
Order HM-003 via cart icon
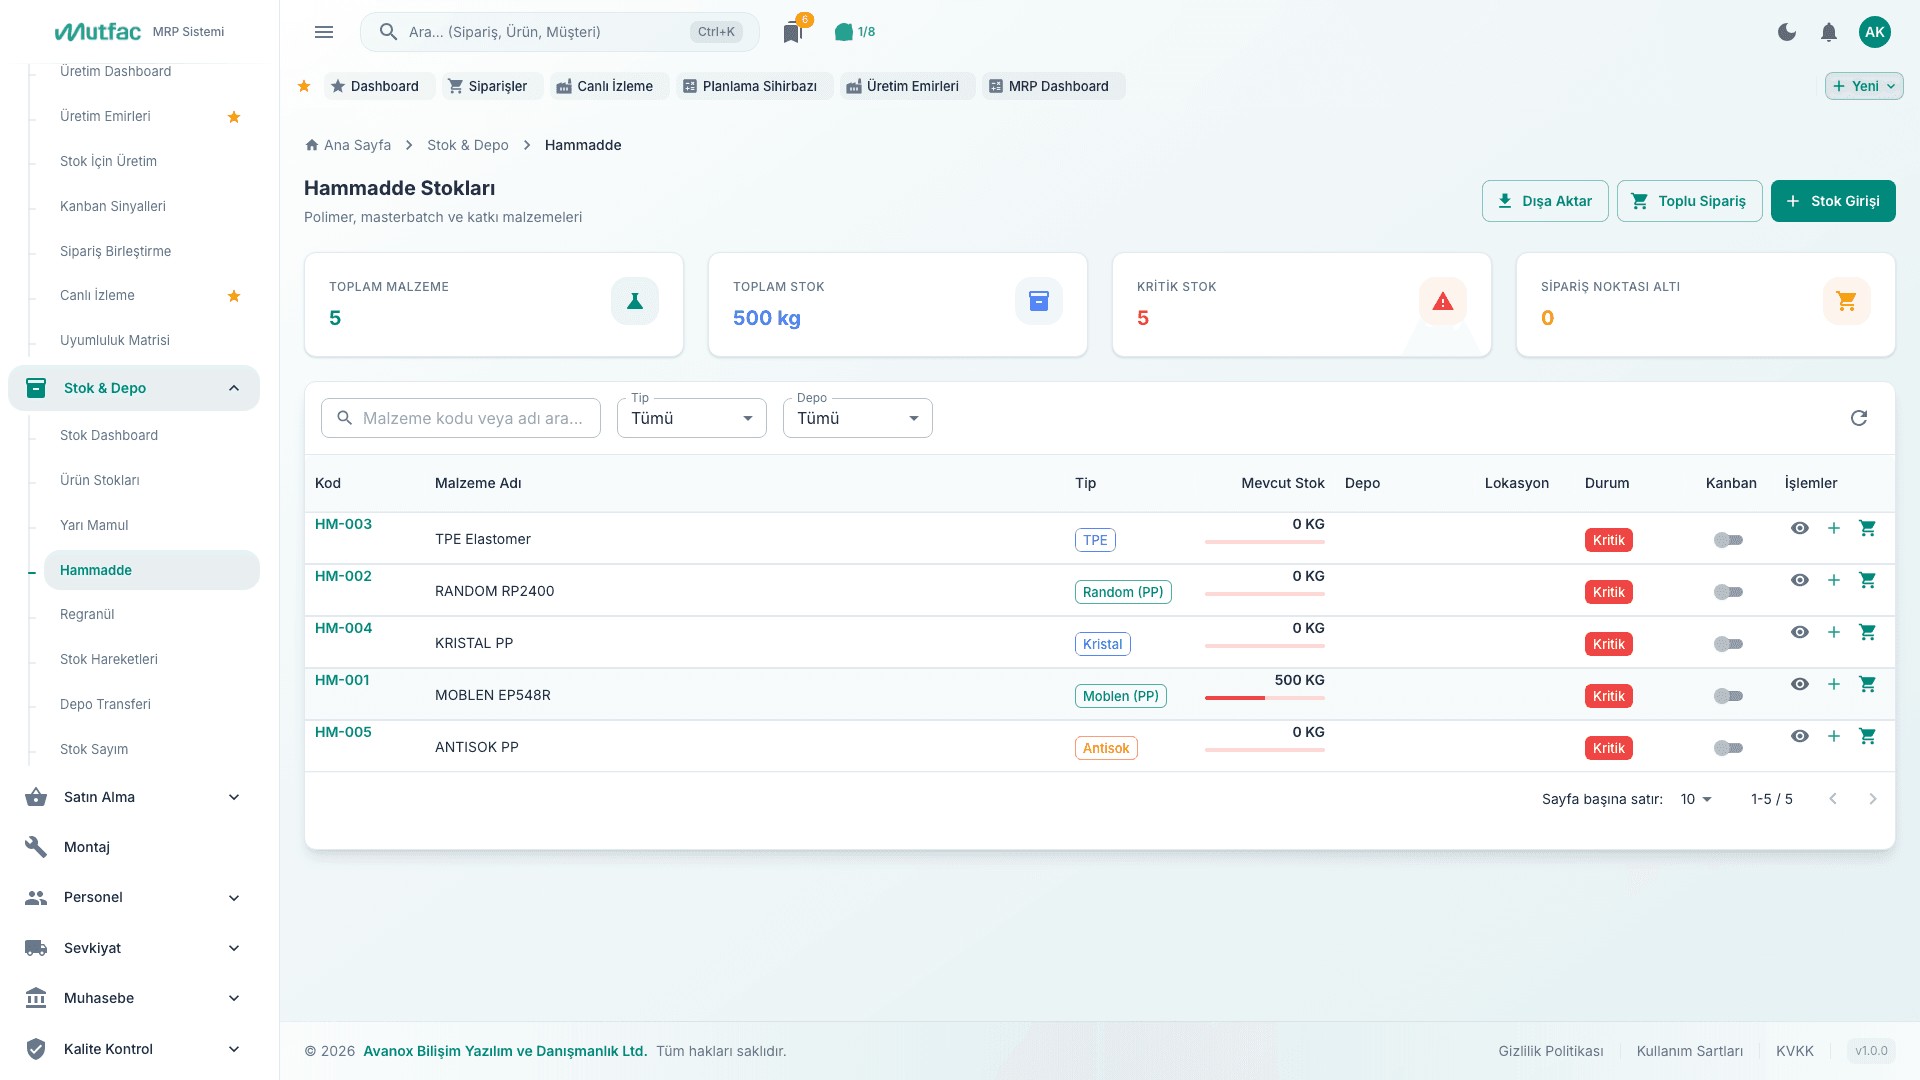click(1867, 528)
